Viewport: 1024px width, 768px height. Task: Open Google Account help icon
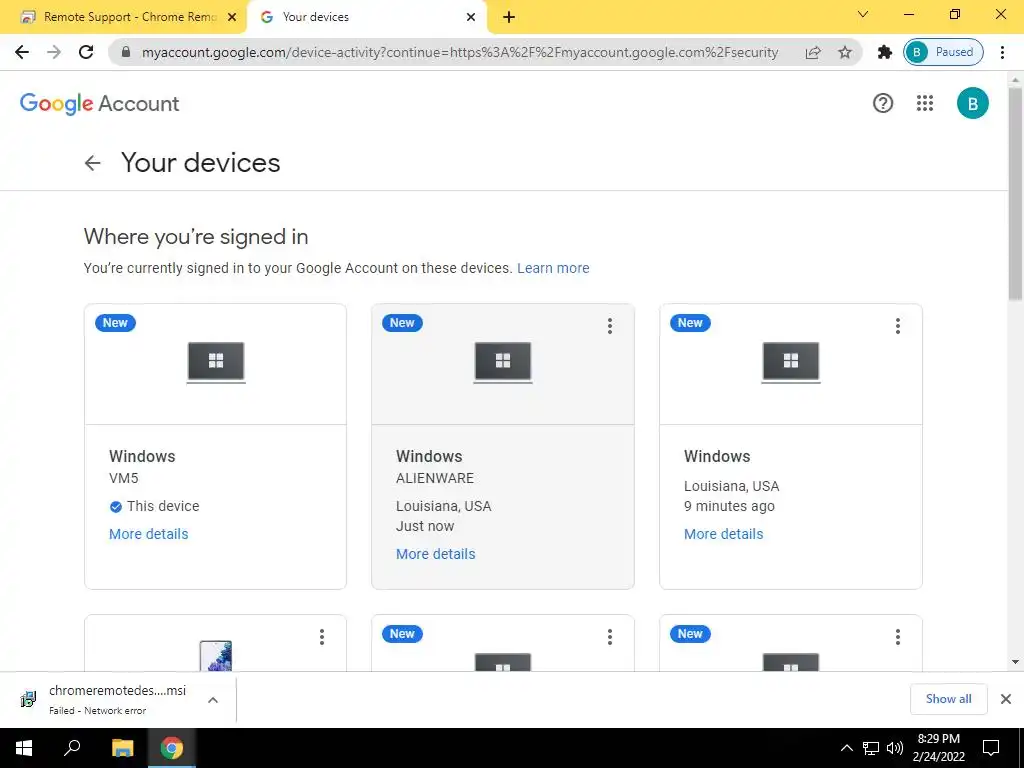(x=883, y=103)
